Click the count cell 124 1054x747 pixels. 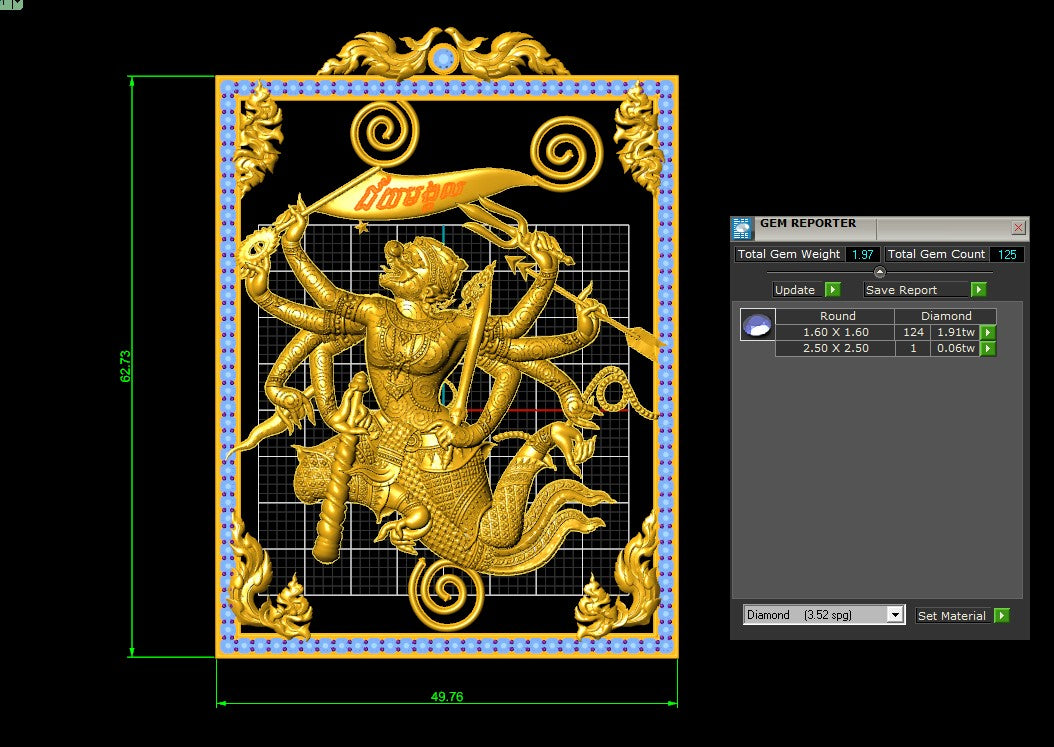(913, 332)
